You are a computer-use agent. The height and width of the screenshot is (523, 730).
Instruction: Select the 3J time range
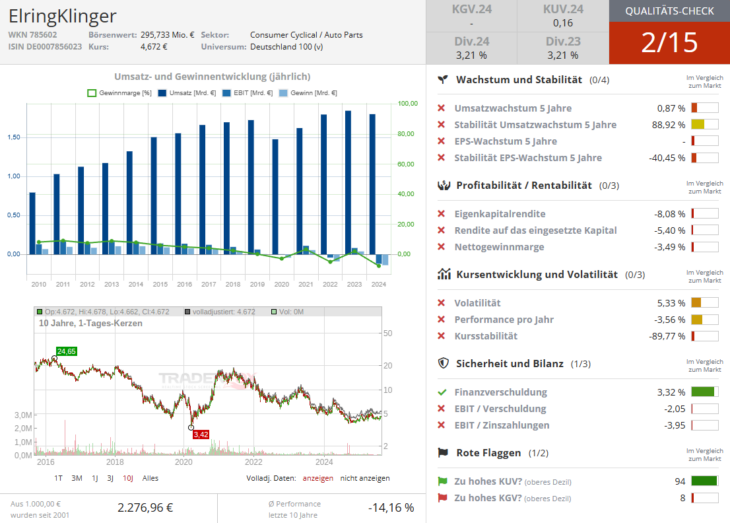pos(110,478)
